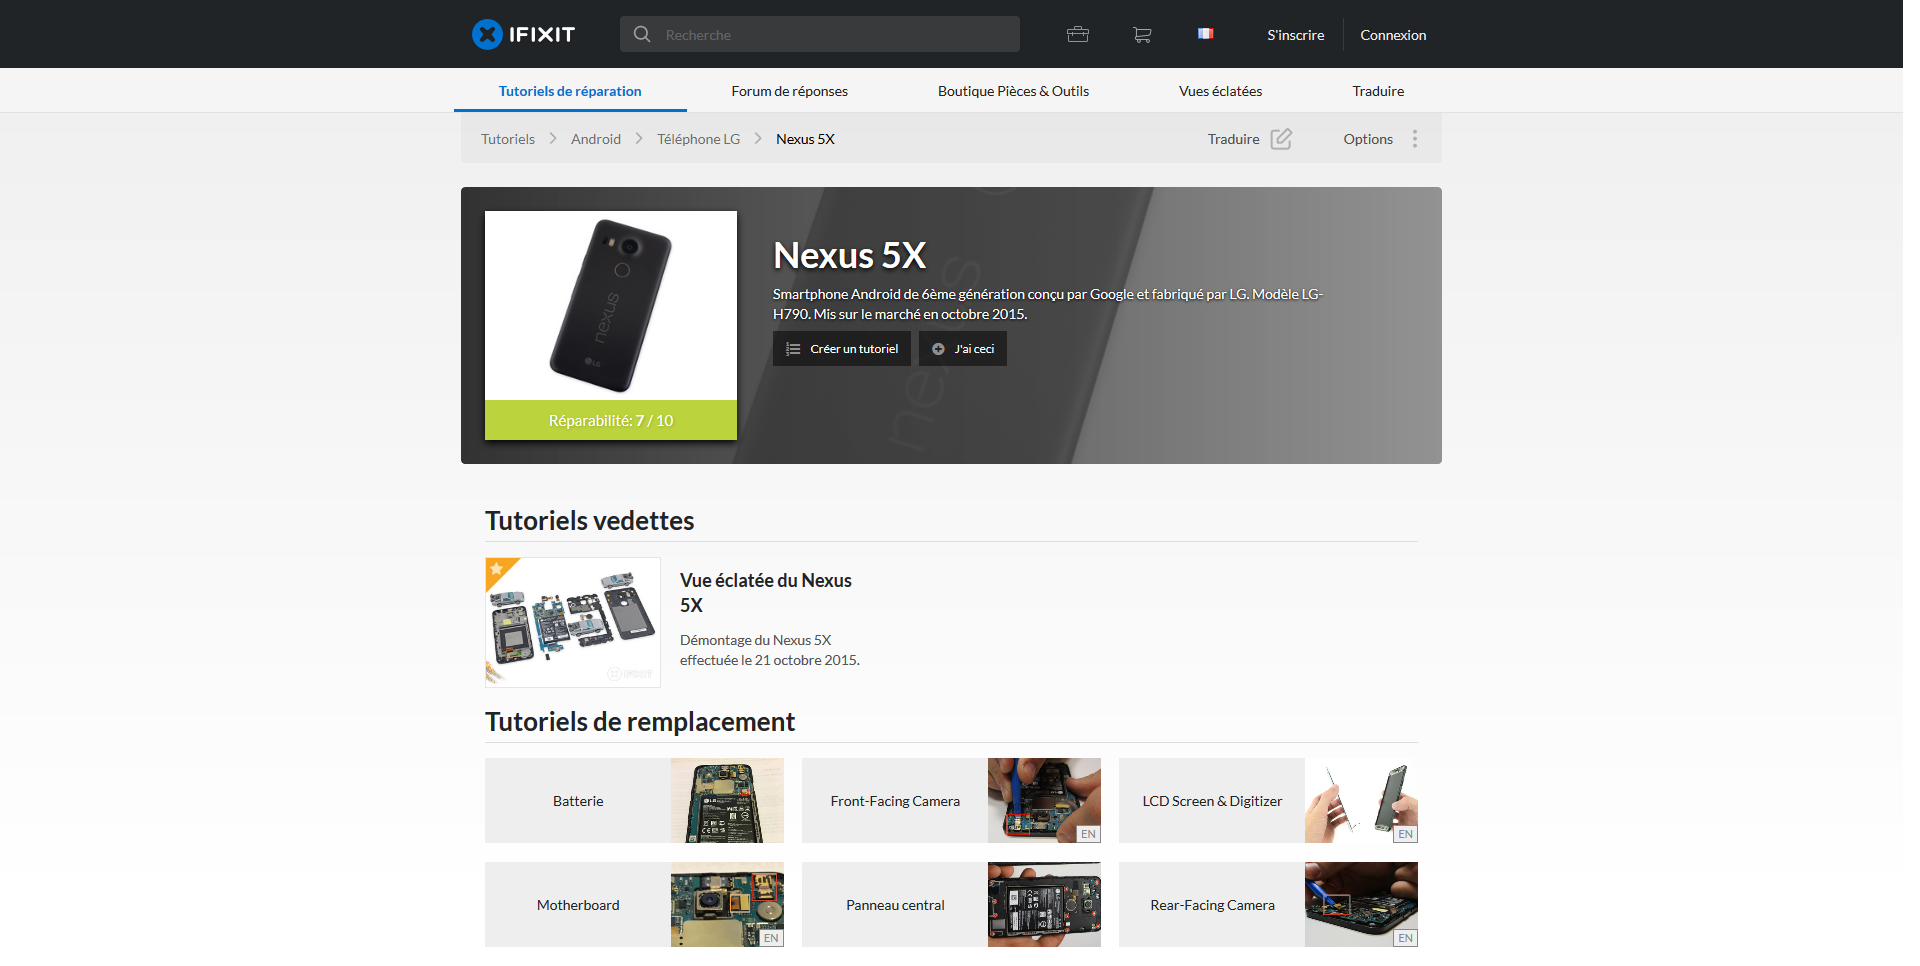Viewport: 1920px width, 966px height.
Task: Open the Front-Facing Camera guide
Action: coord(895,800)
